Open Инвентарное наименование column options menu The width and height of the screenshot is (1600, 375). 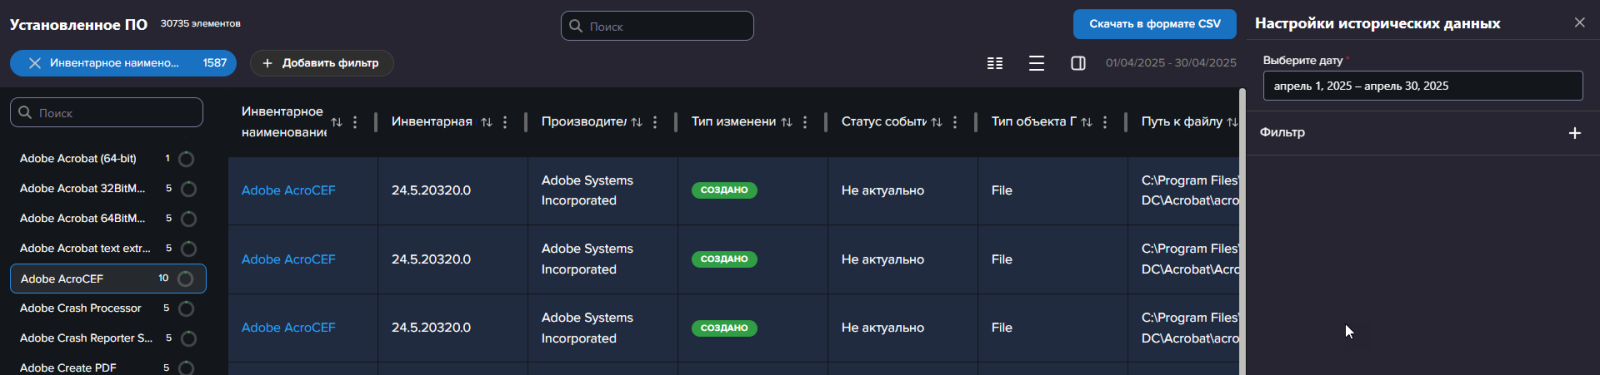(x=355, y=122)
